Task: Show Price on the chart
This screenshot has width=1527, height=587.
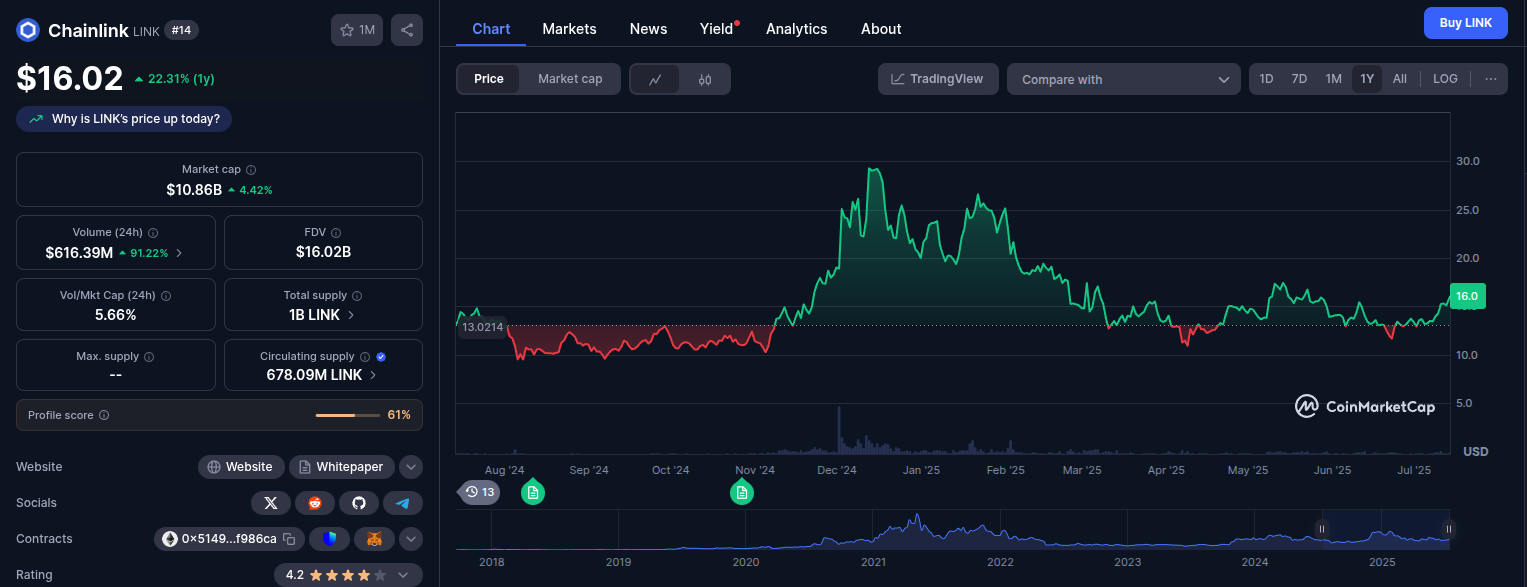Action: (x=489, y=79)
